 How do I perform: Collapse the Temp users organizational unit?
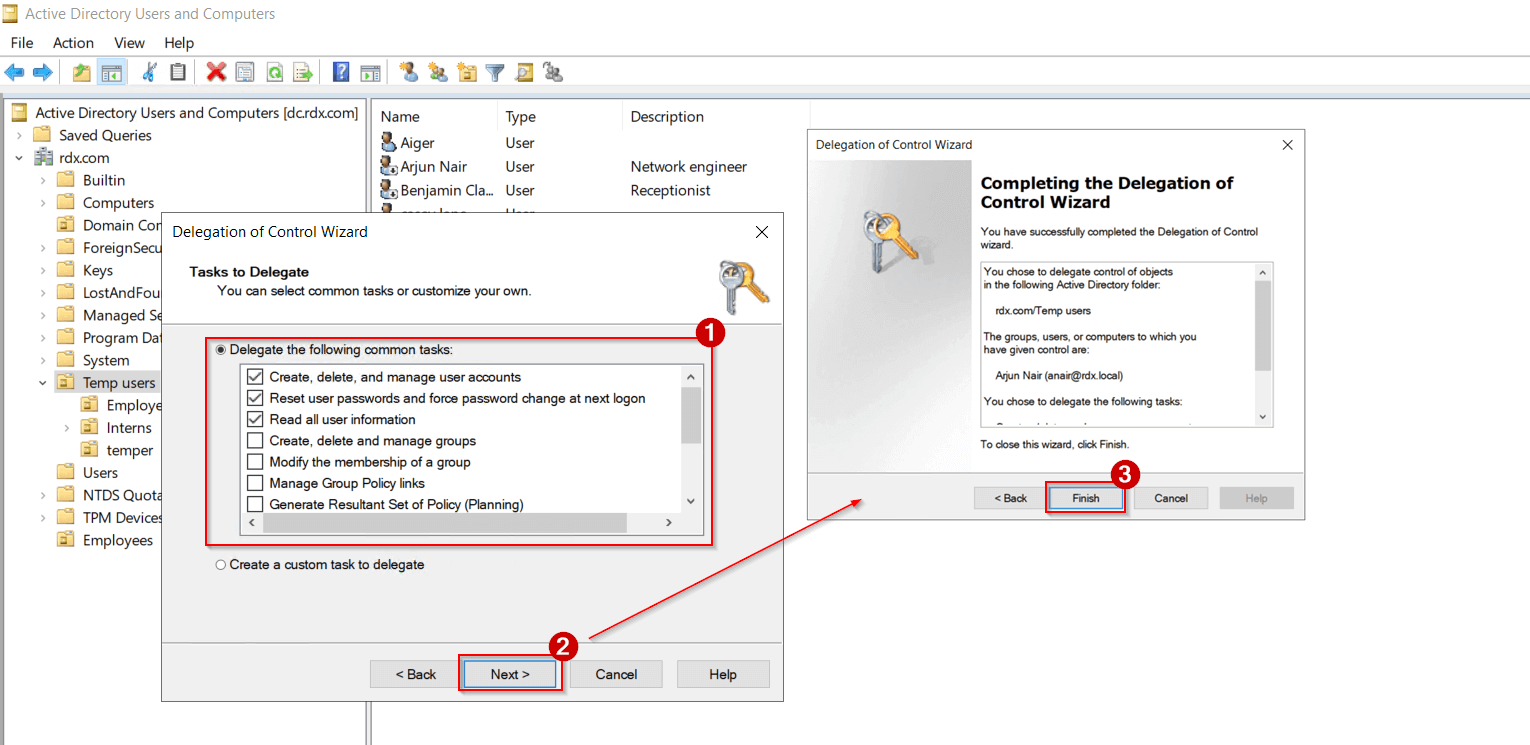(x=42, y=382)
